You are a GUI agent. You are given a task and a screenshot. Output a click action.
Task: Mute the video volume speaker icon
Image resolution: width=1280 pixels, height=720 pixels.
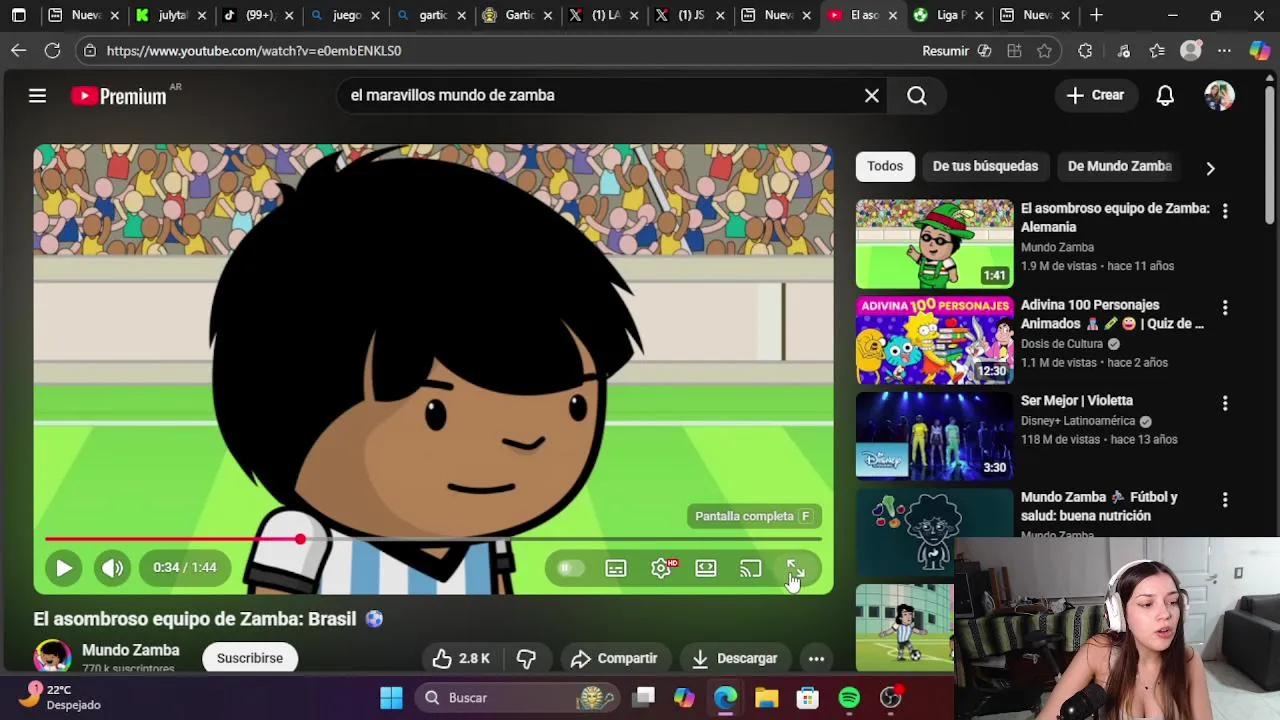(112, 568)
